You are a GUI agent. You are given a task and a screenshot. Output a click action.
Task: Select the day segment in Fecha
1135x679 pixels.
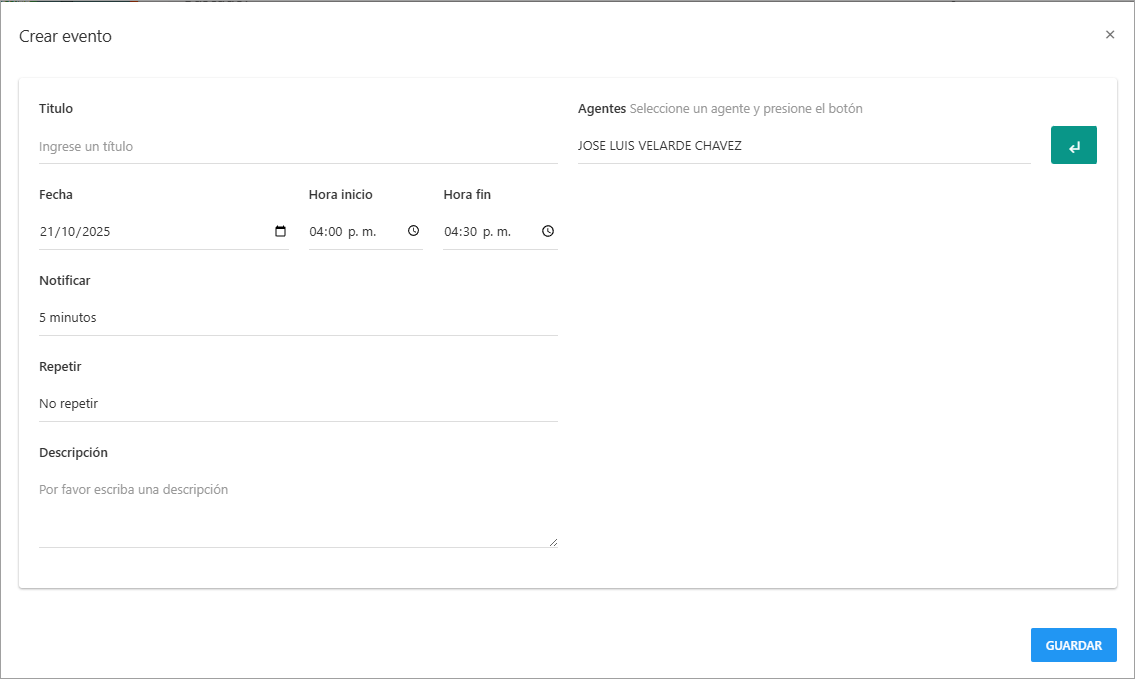click(47, 232)
